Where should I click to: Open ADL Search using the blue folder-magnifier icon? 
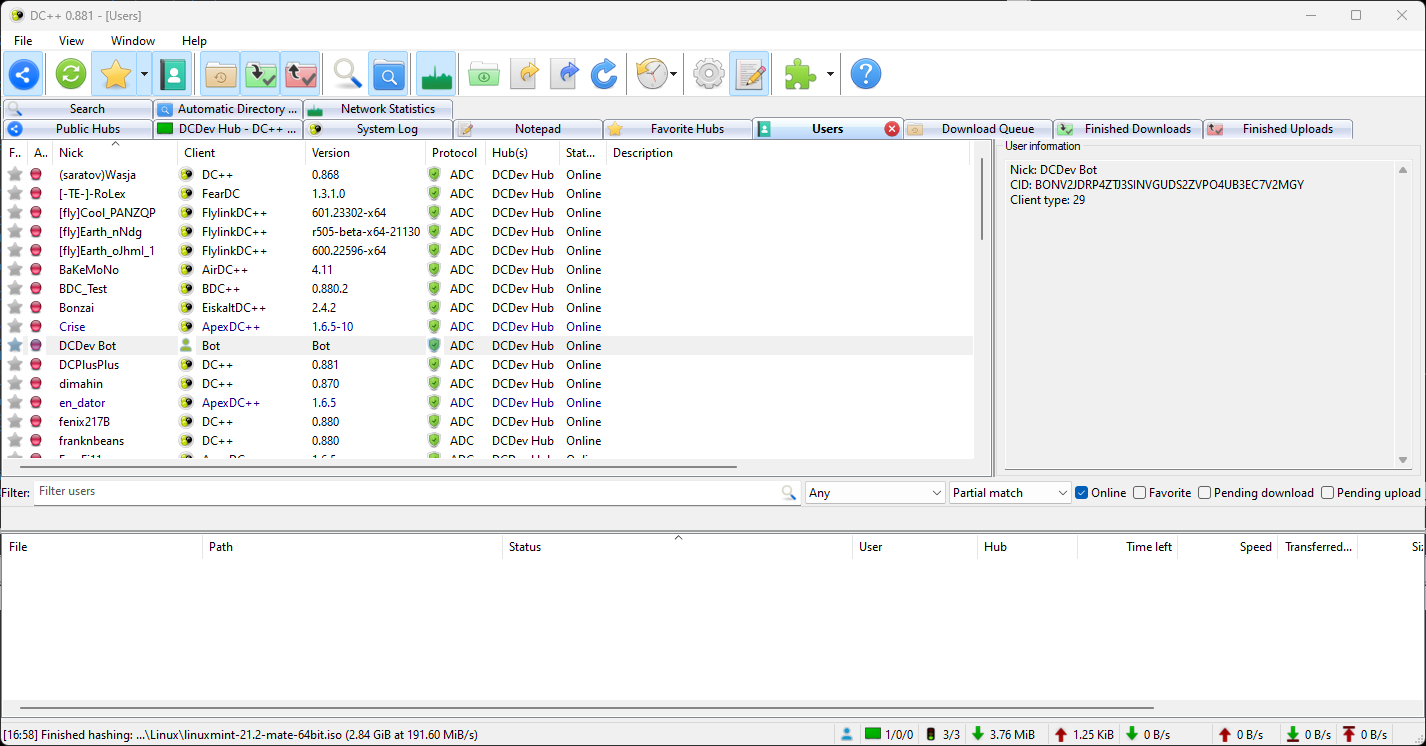tap(388, 74)
